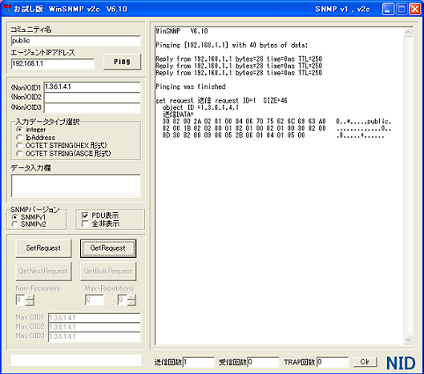Viewport: 424px width, 374px height.
Task: Click the 送信DATA= line in the log
Action: click(178, 115)
